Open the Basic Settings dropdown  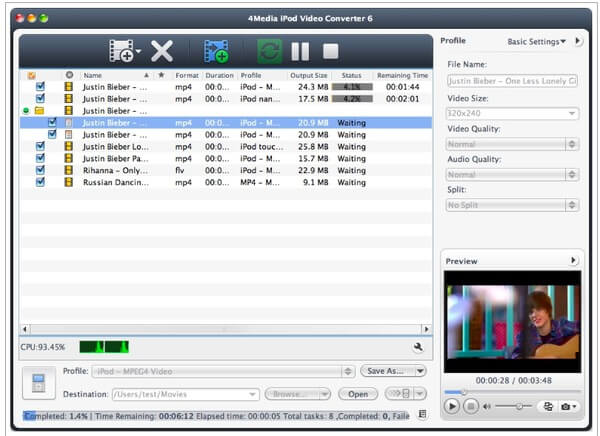click(x=536, y=41)
